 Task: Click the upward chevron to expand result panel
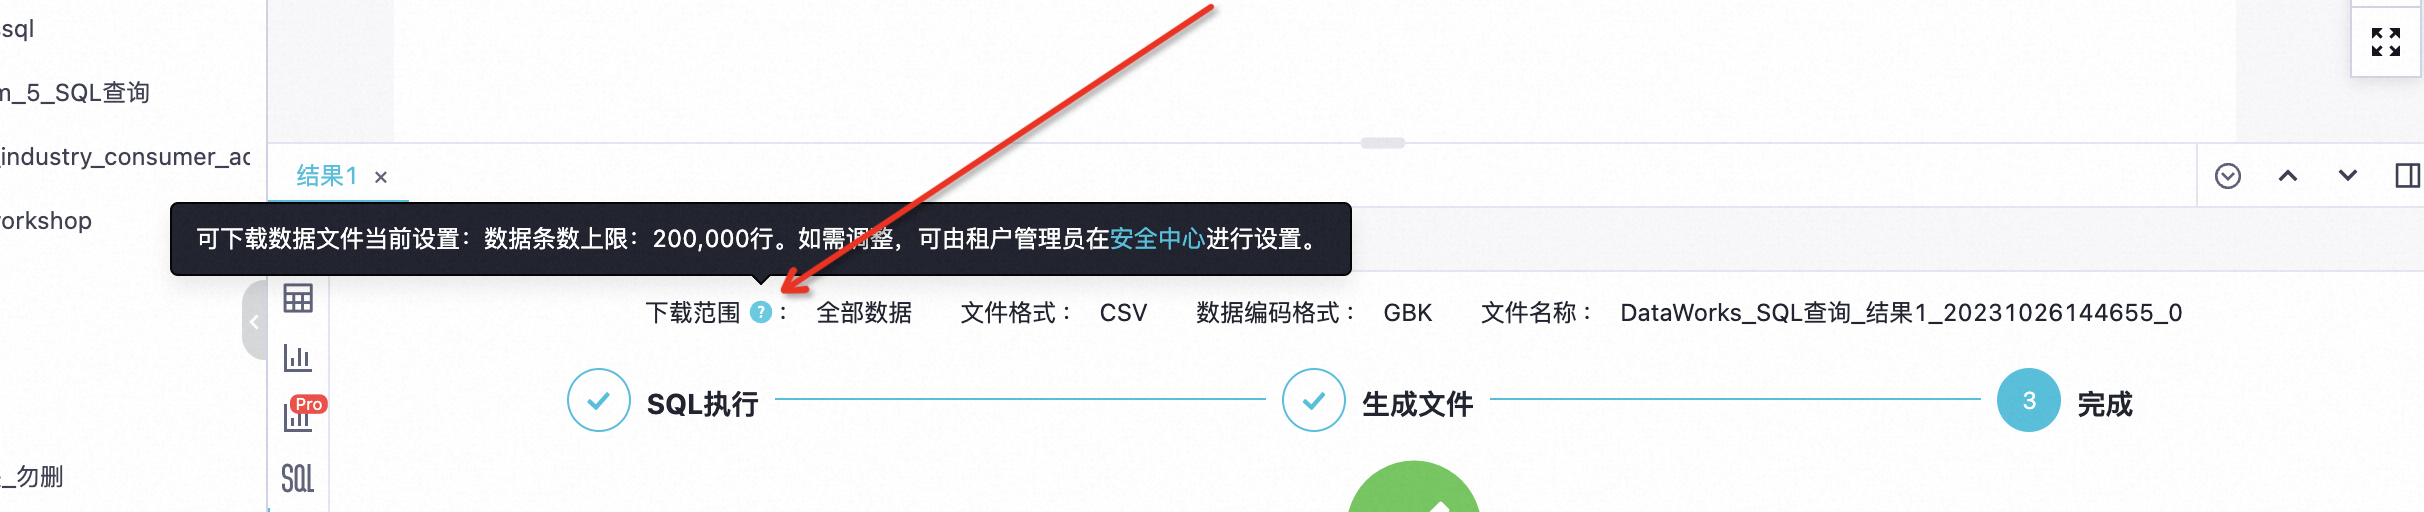click(x=2288, y=176)
